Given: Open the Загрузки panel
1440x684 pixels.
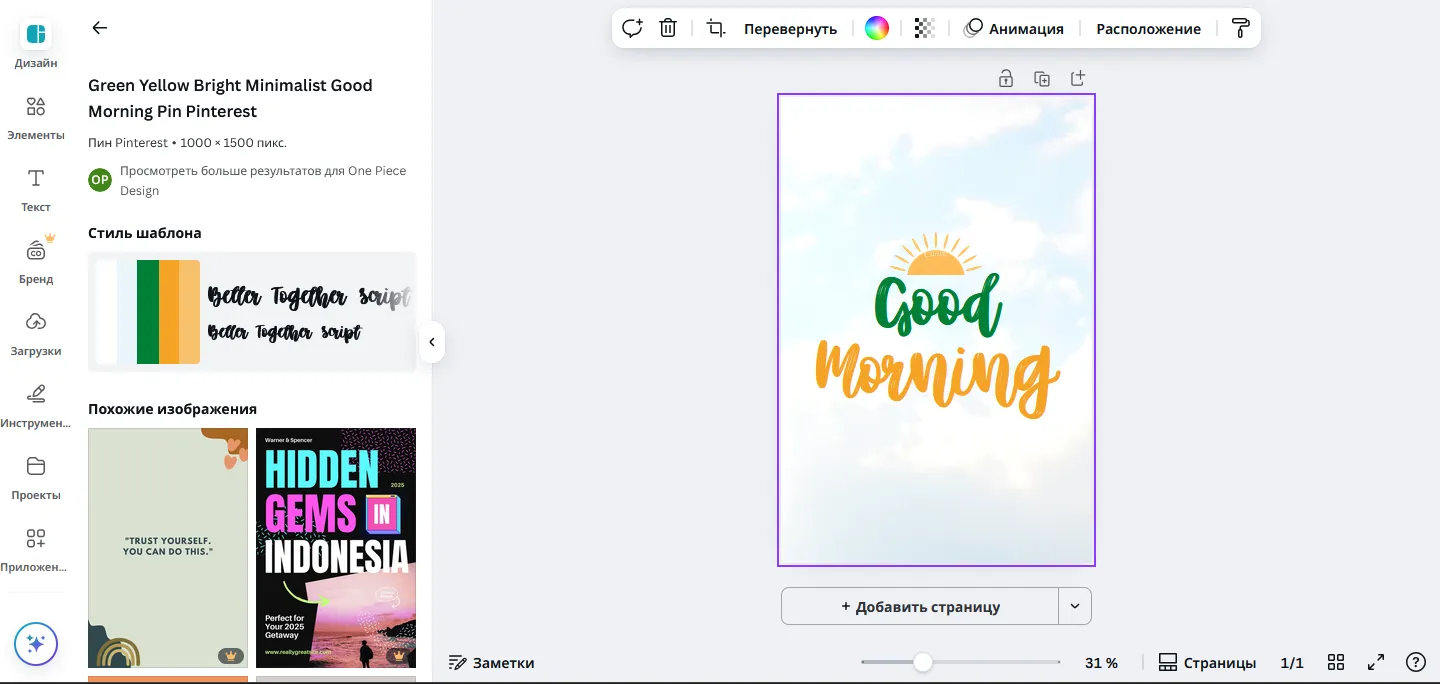Looking at the screenshot, I should click(35, 332).
